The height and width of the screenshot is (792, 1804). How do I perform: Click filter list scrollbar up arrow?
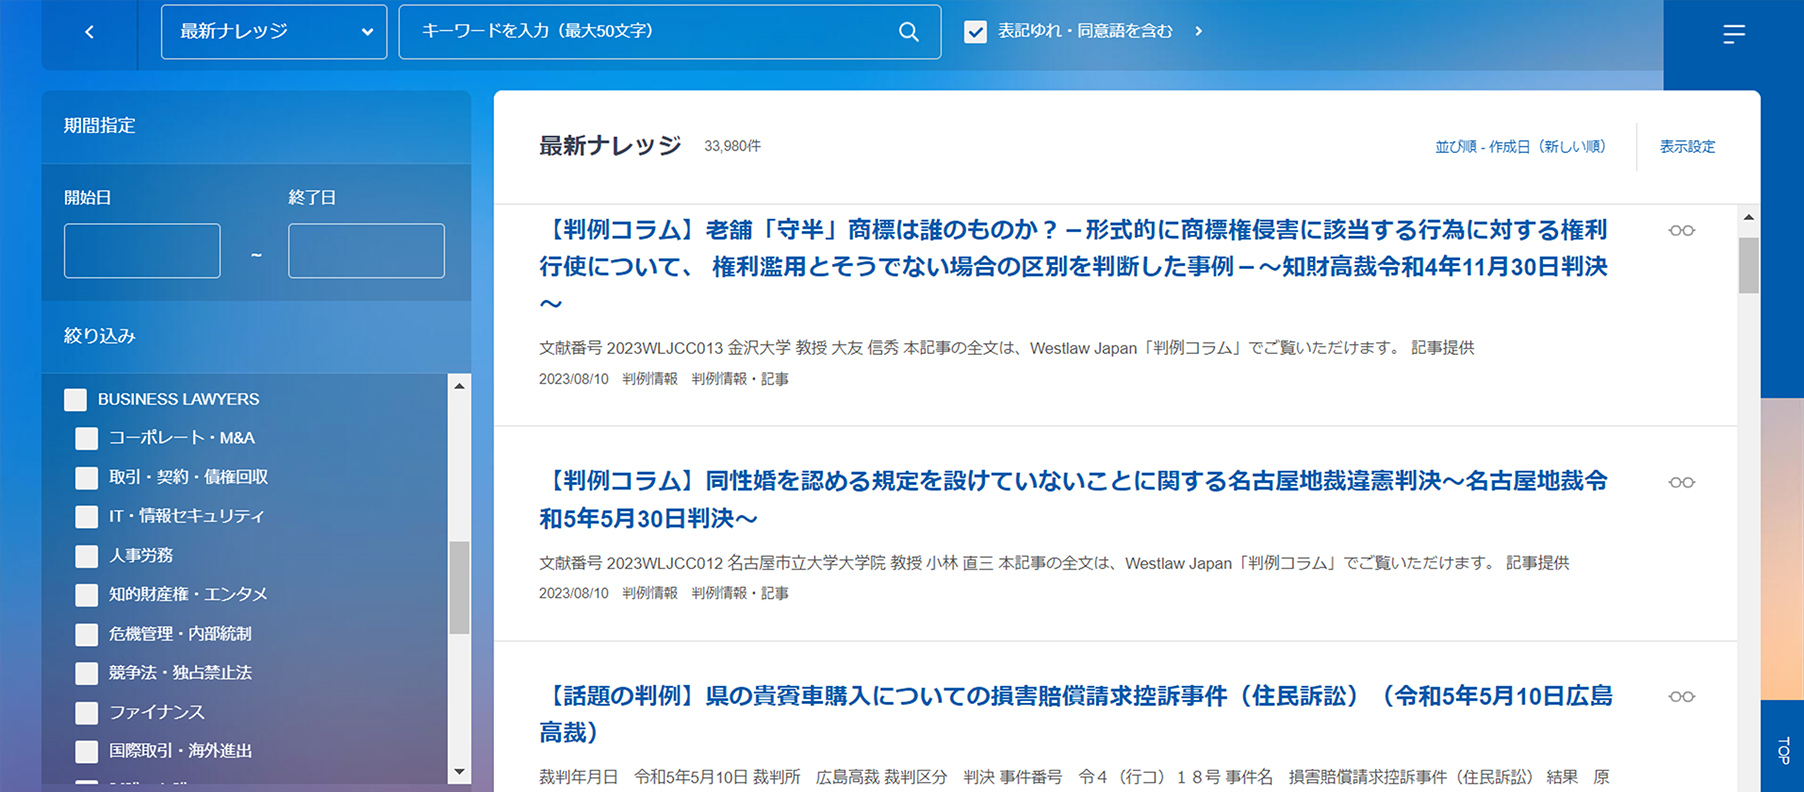coord(459,386)
